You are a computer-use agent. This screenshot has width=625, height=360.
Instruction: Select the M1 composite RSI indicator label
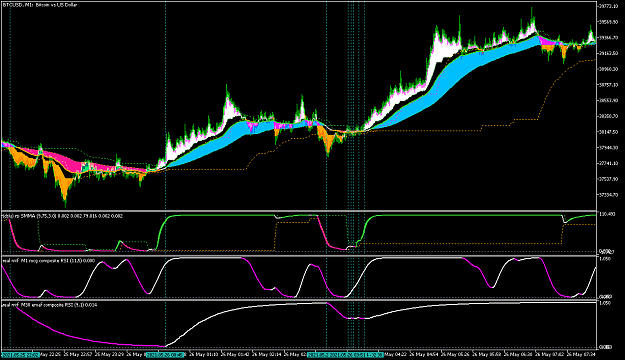pyautogui.click(x=49, y=261)
